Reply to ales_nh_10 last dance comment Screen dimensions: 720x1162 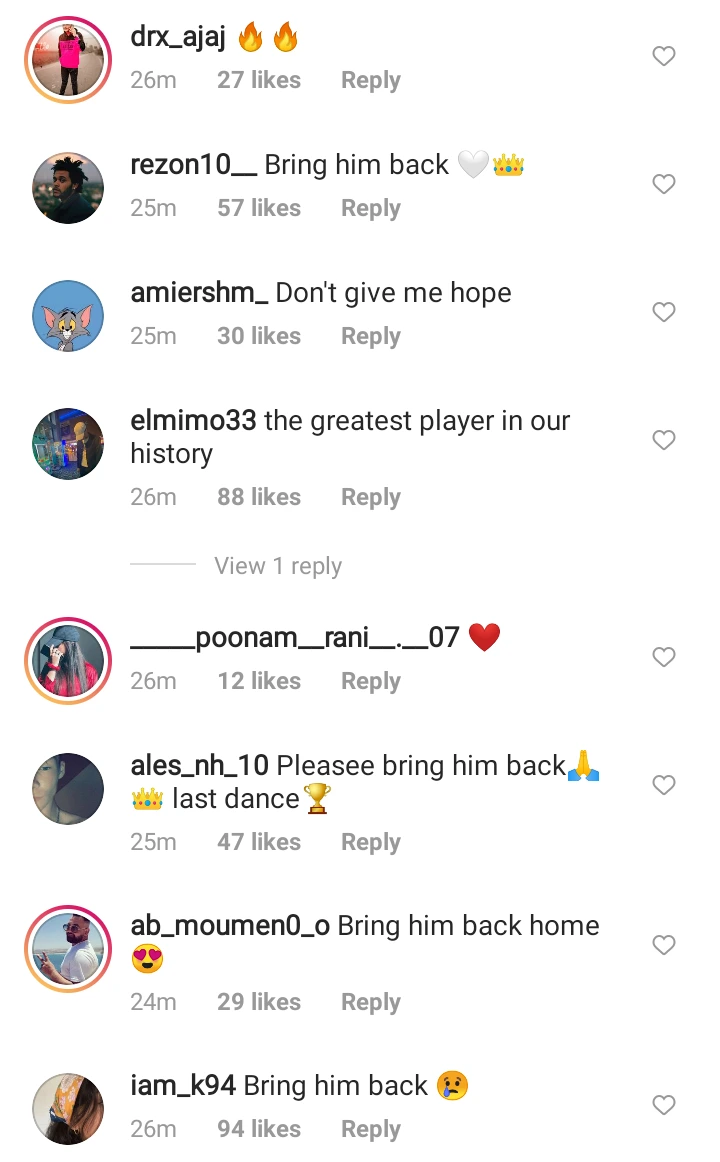coord(370,843)
